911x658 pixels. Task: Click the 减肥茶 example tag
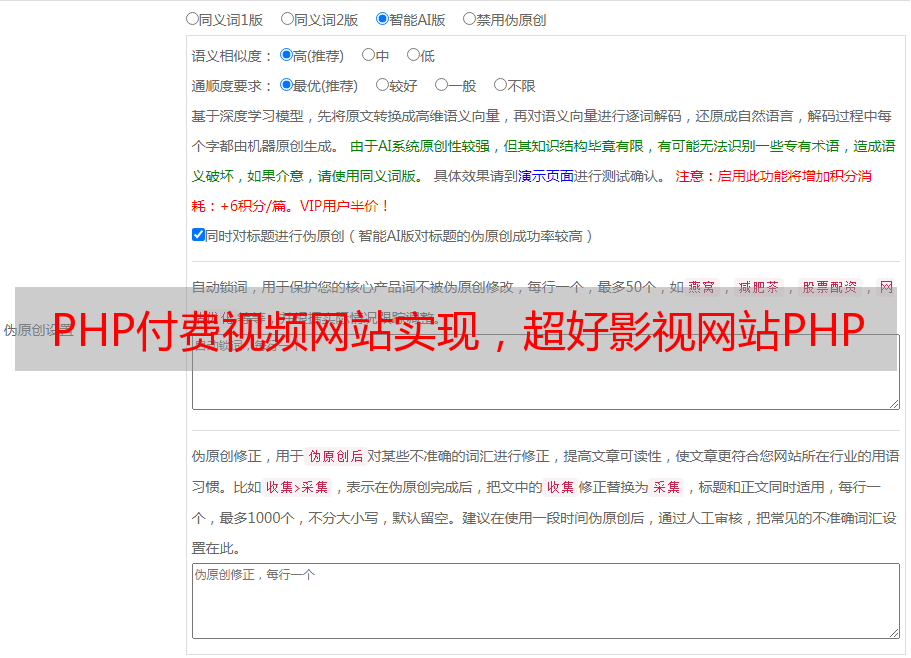pyautogui.click(x=758, y=287)
